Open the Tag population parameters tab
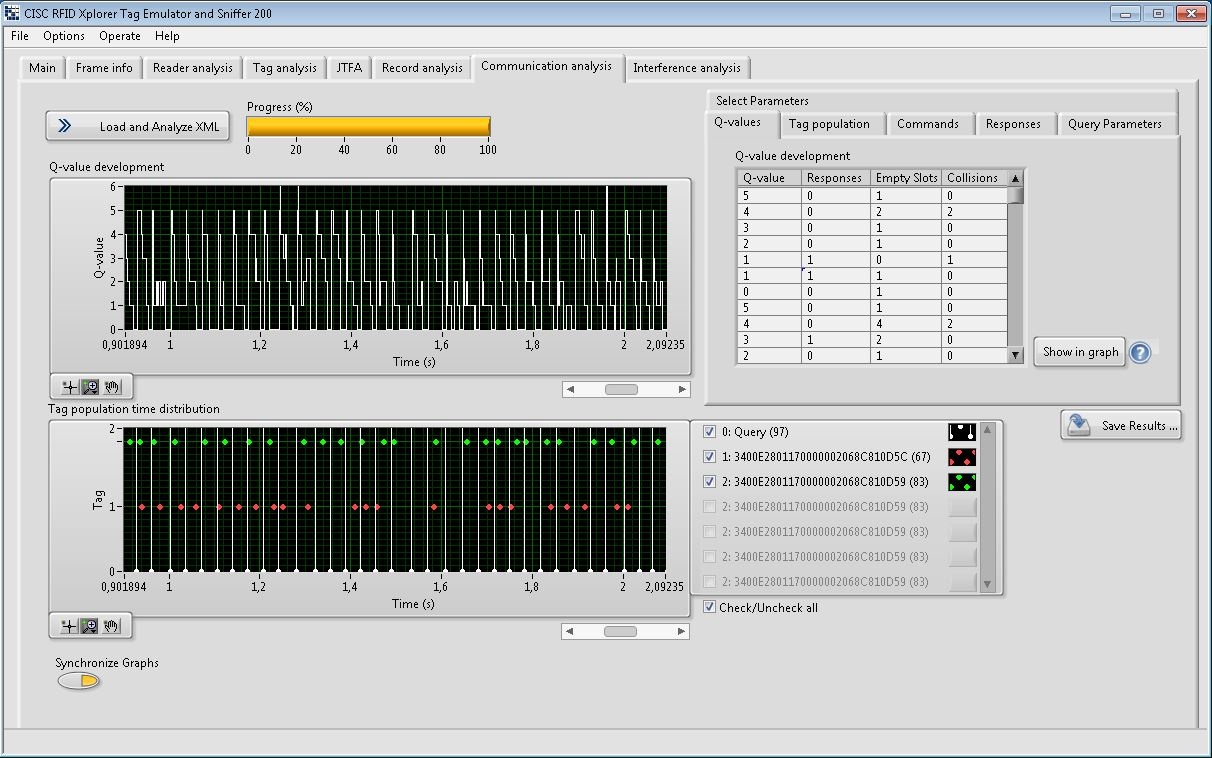Image resolution: width=1212 pixels, height=758 pixels. click(x=828, y=124)
